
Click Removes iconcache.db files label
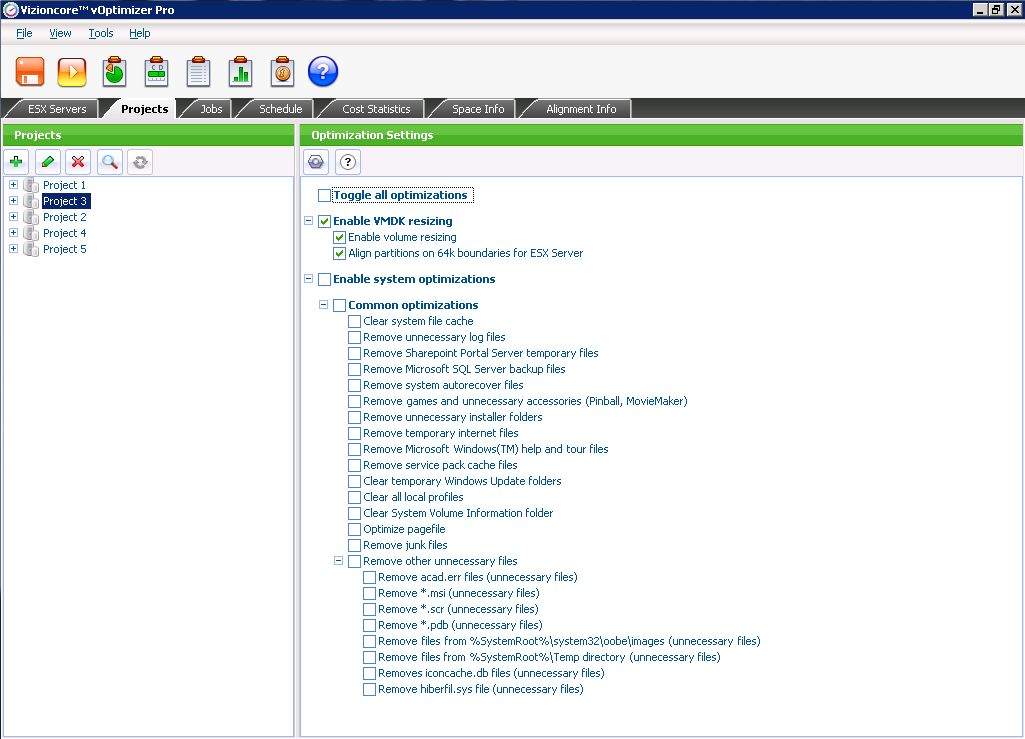pyautogui.click(x=491, y=674)
